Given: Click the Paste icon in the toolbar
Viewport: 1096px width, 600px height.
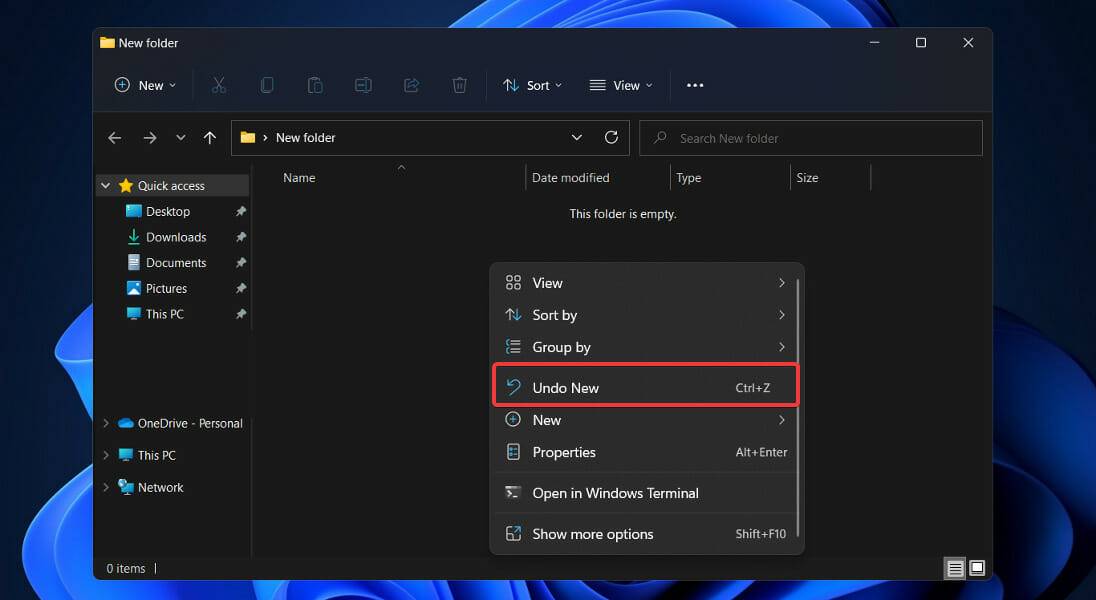Looking at the screenshot, I should pos(315,85).
